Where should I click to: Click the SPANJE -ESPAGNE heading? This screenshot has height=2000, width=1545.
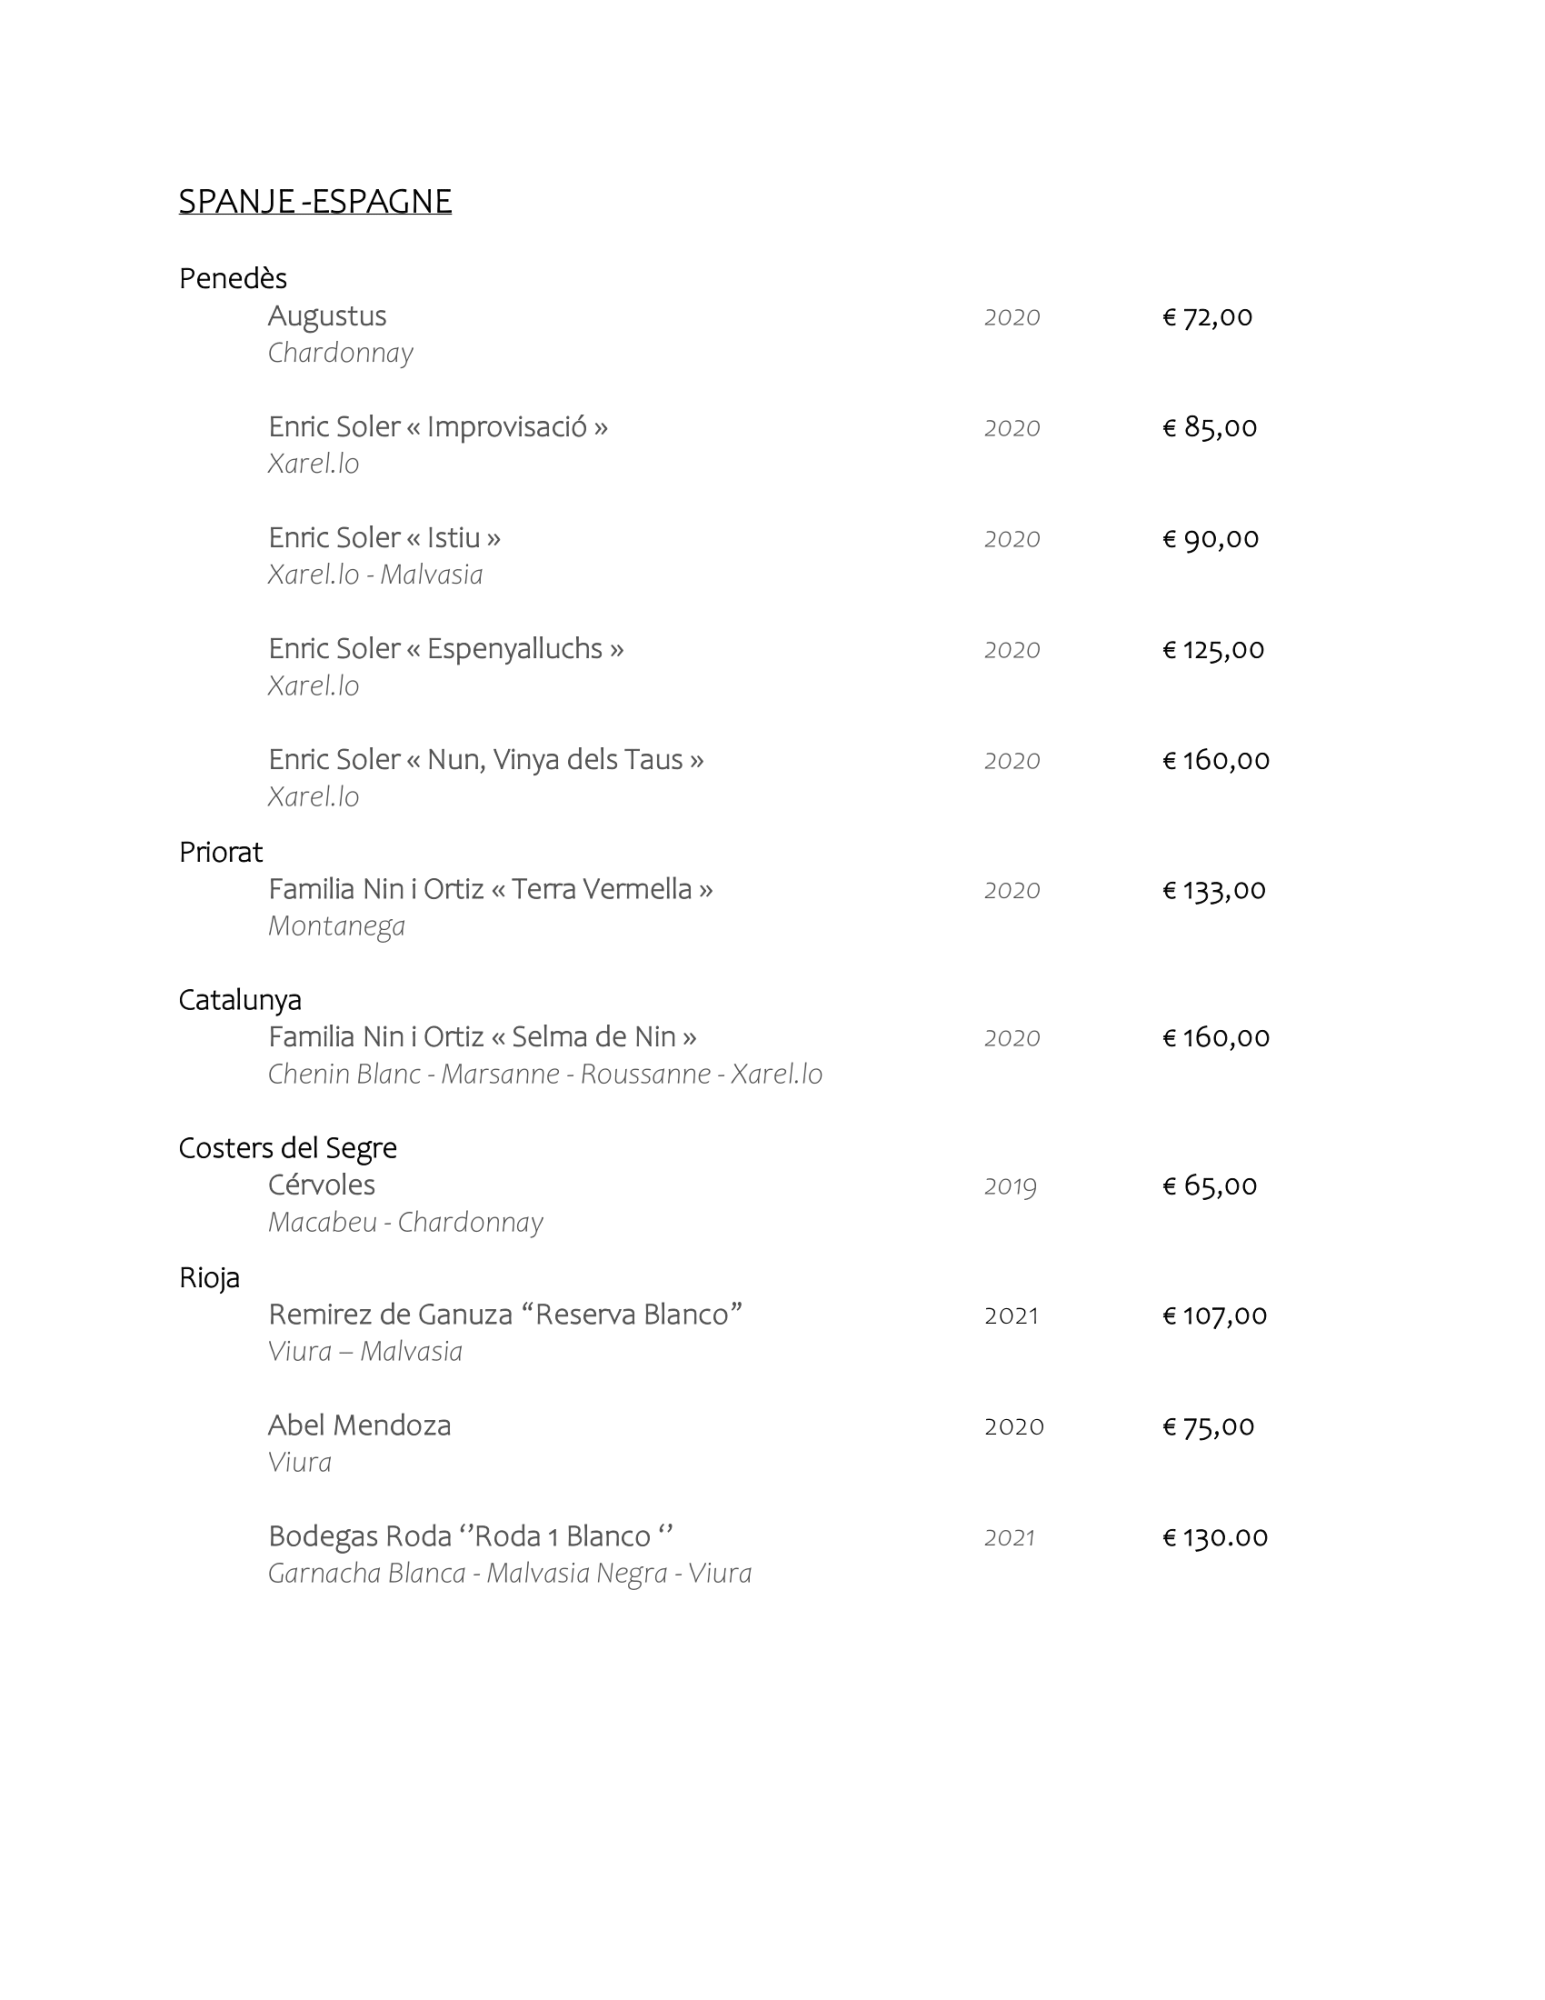tap(315, 201)
